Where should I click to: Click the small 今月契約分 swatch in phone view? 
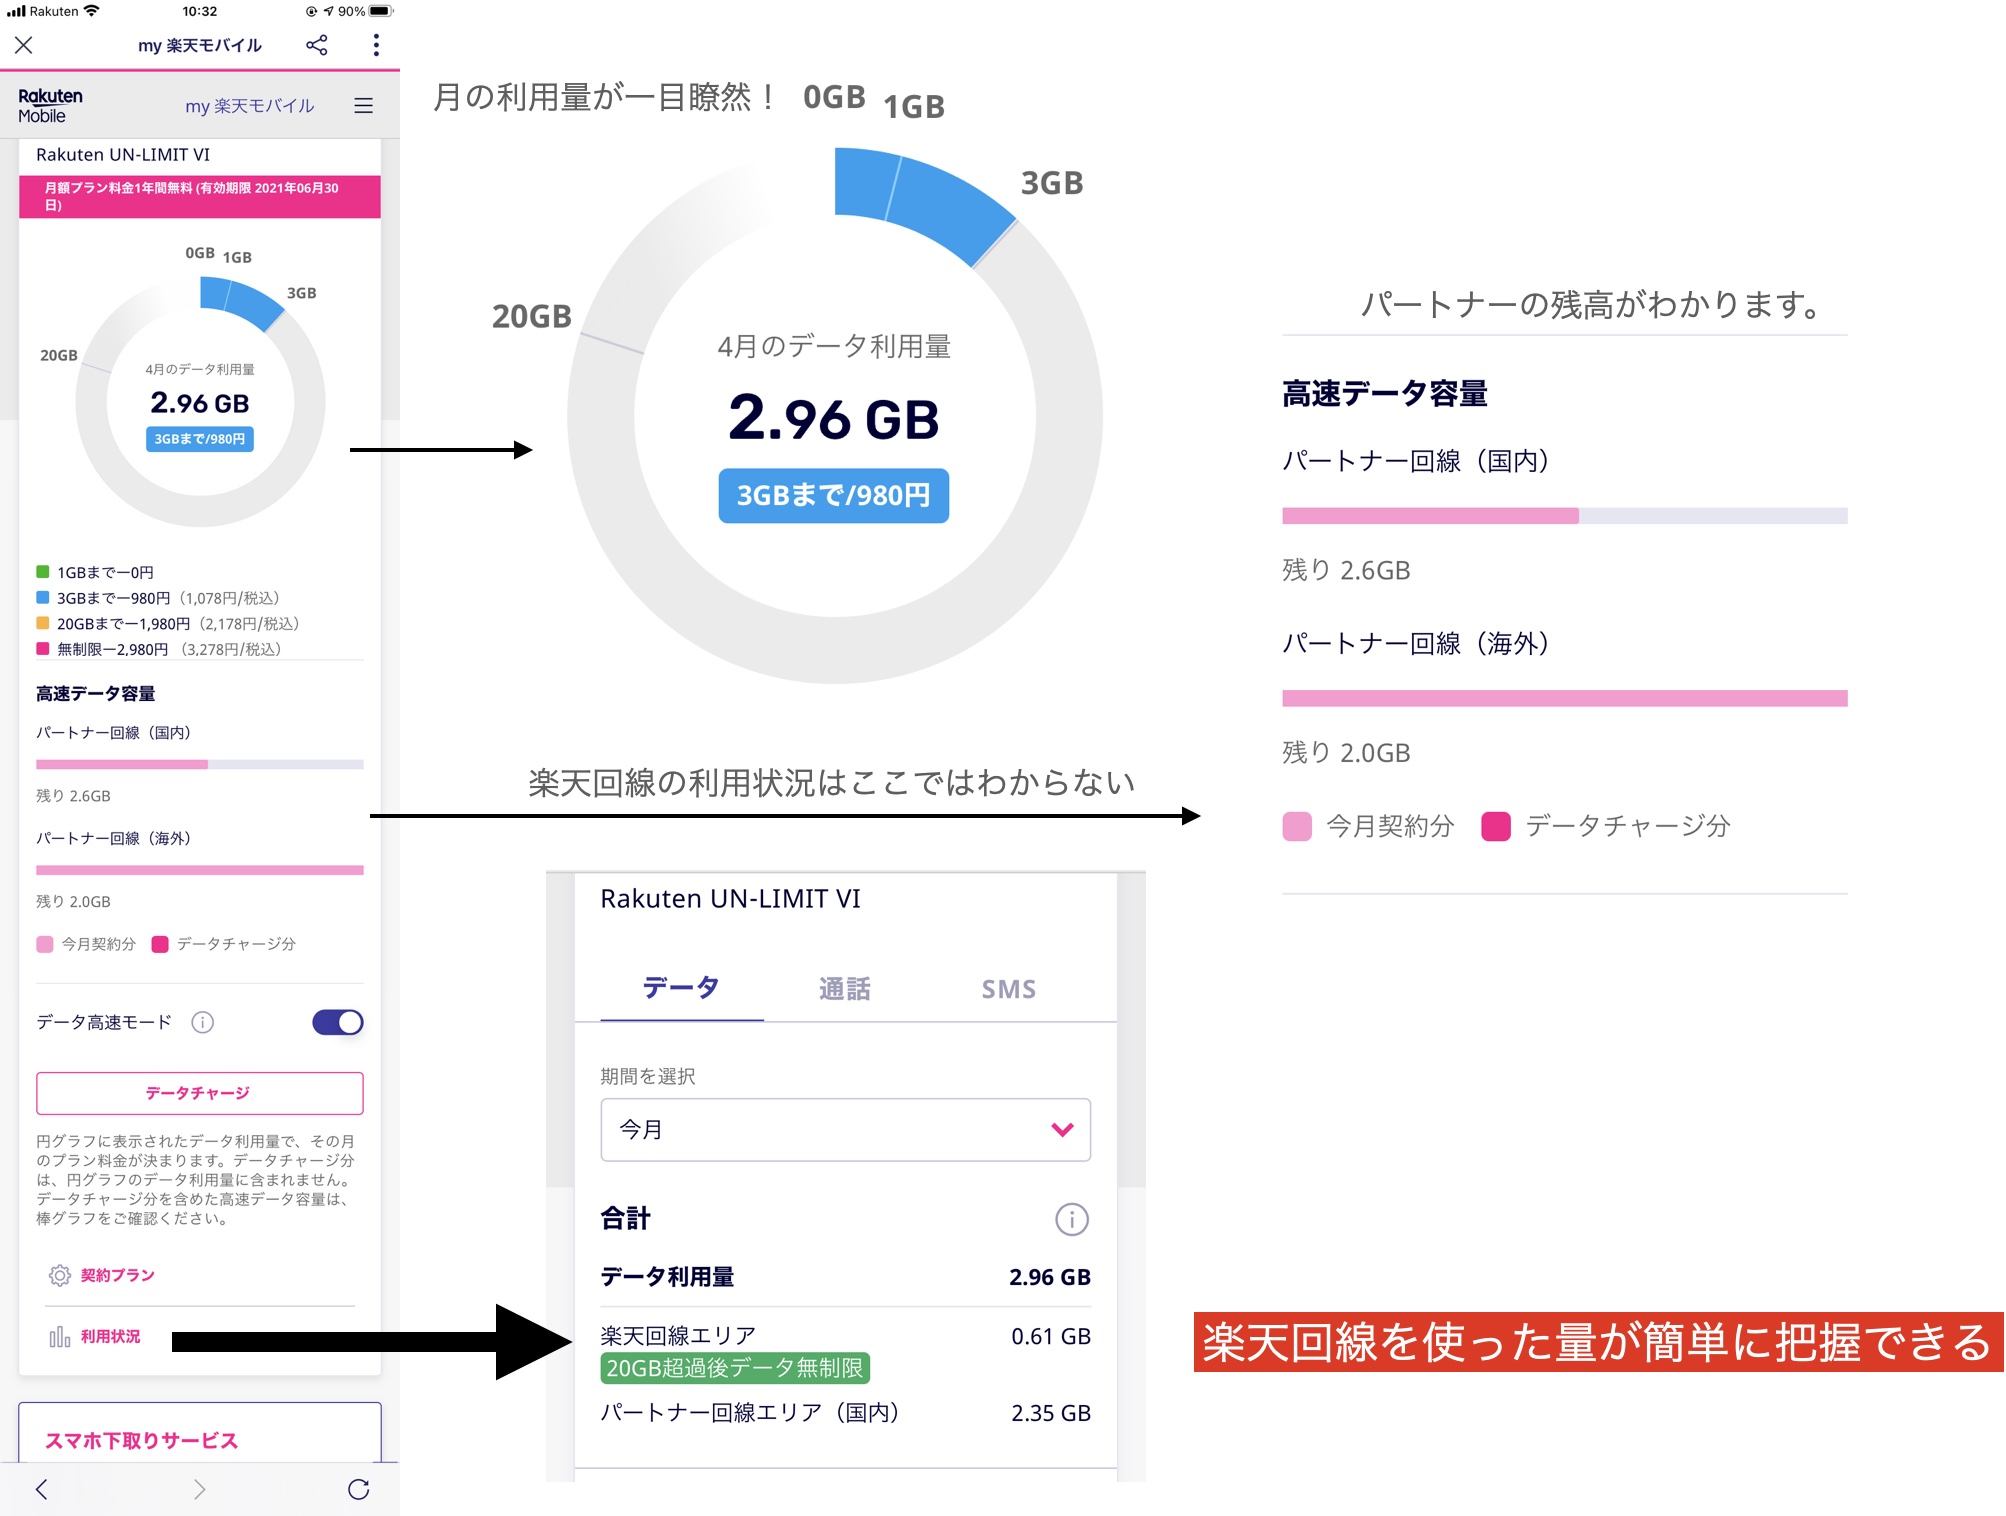click(45, 944)
